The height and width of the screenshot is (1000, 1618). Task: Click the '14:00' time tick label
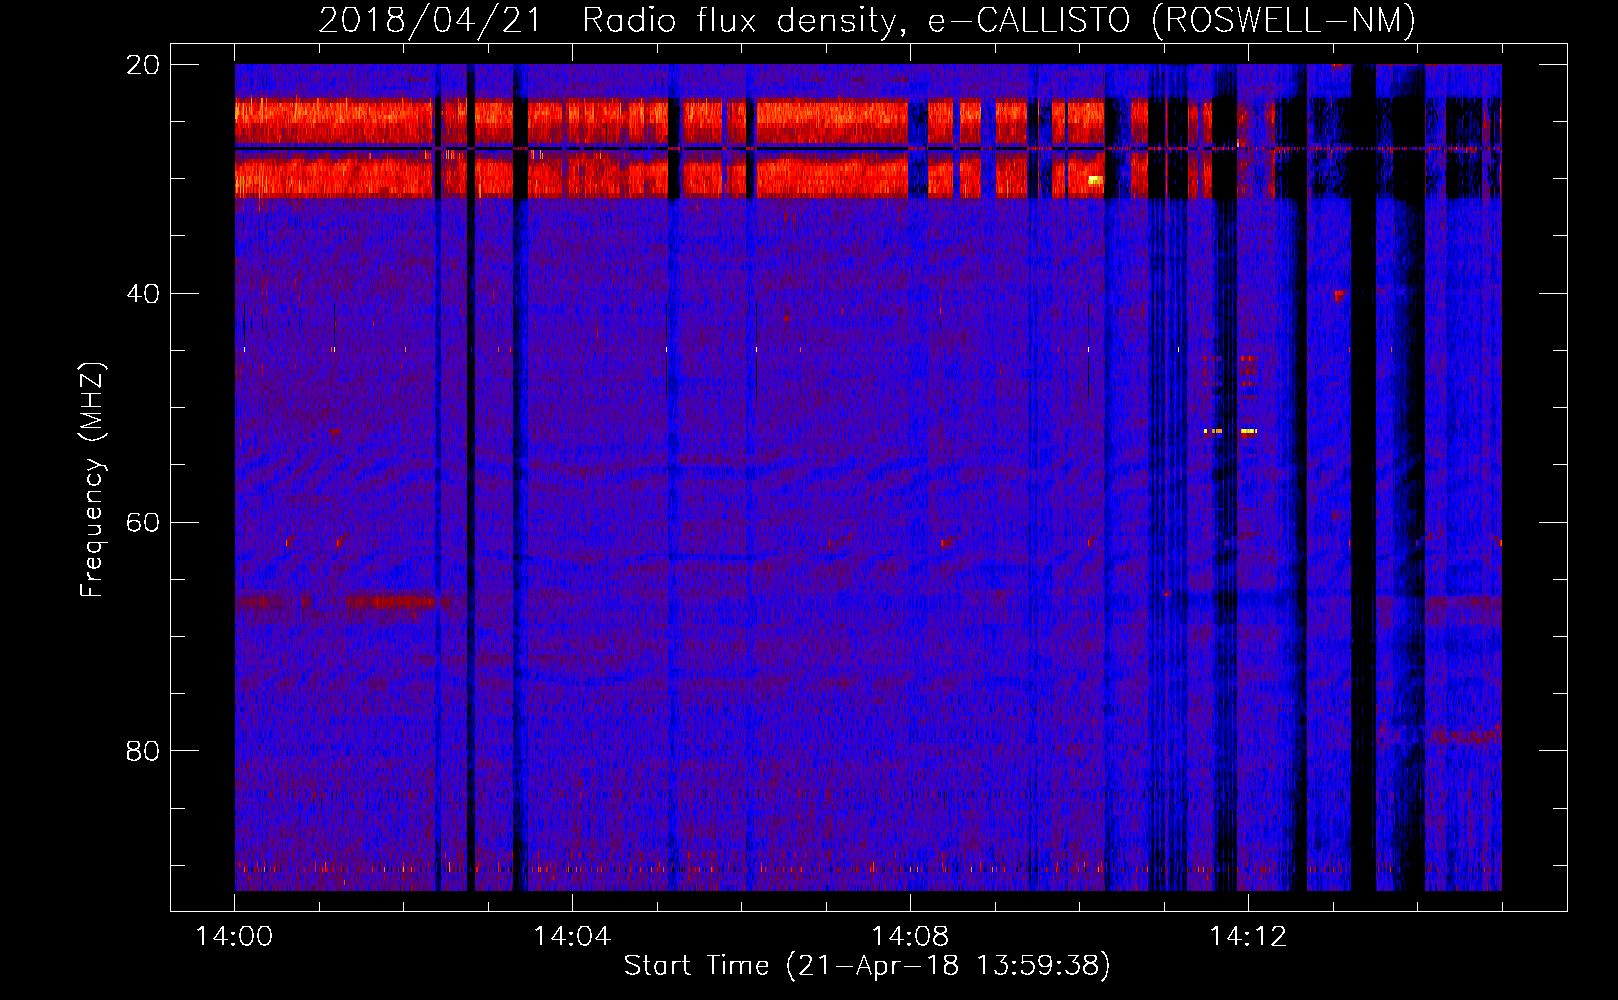(x=234, y=937)
